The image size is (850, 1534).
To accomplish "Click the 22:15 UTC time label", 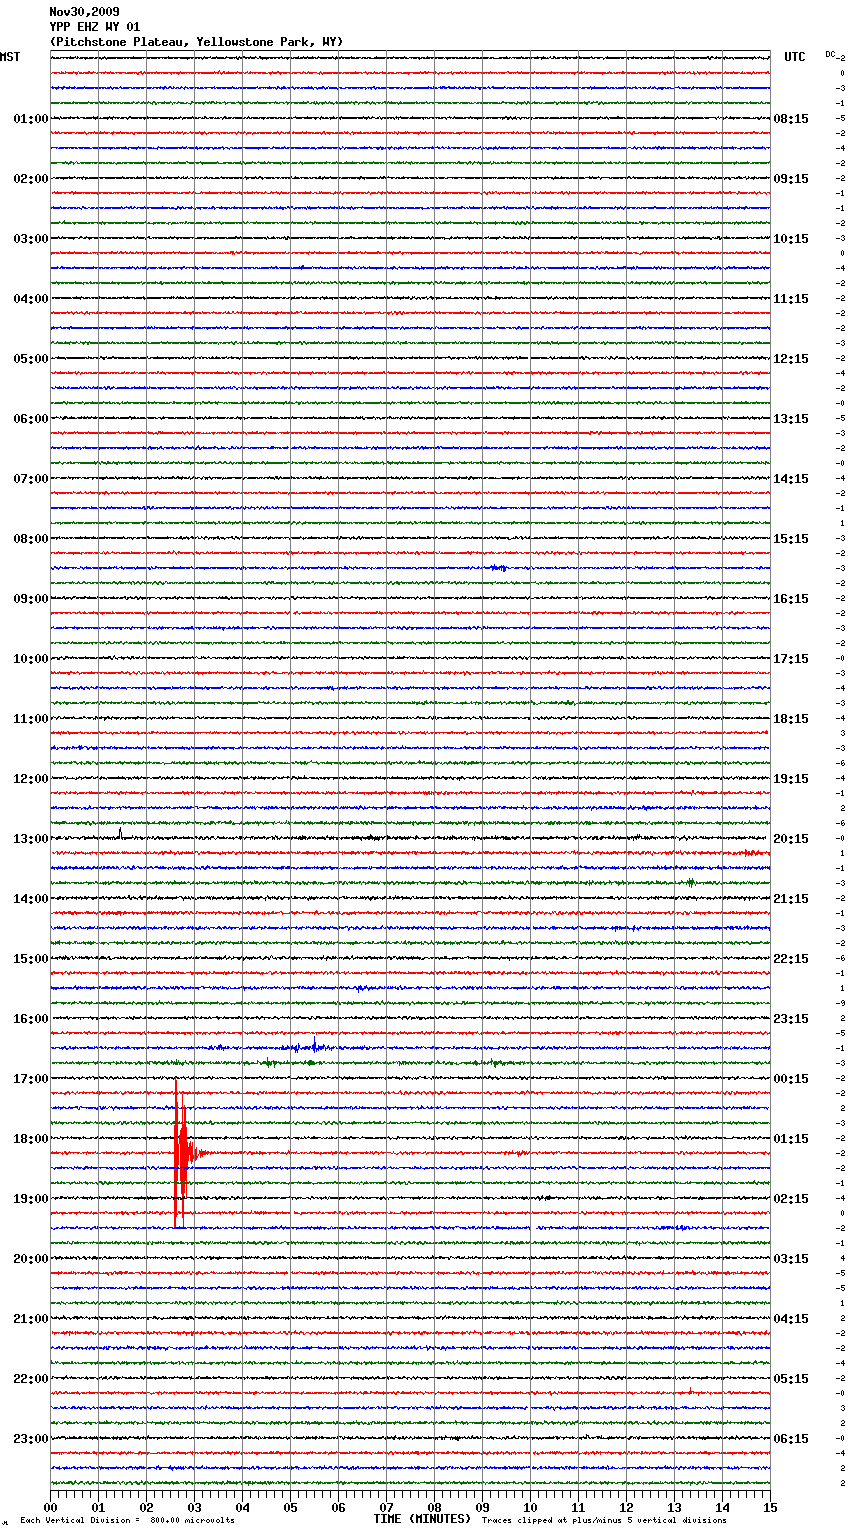I will [791, 959].
